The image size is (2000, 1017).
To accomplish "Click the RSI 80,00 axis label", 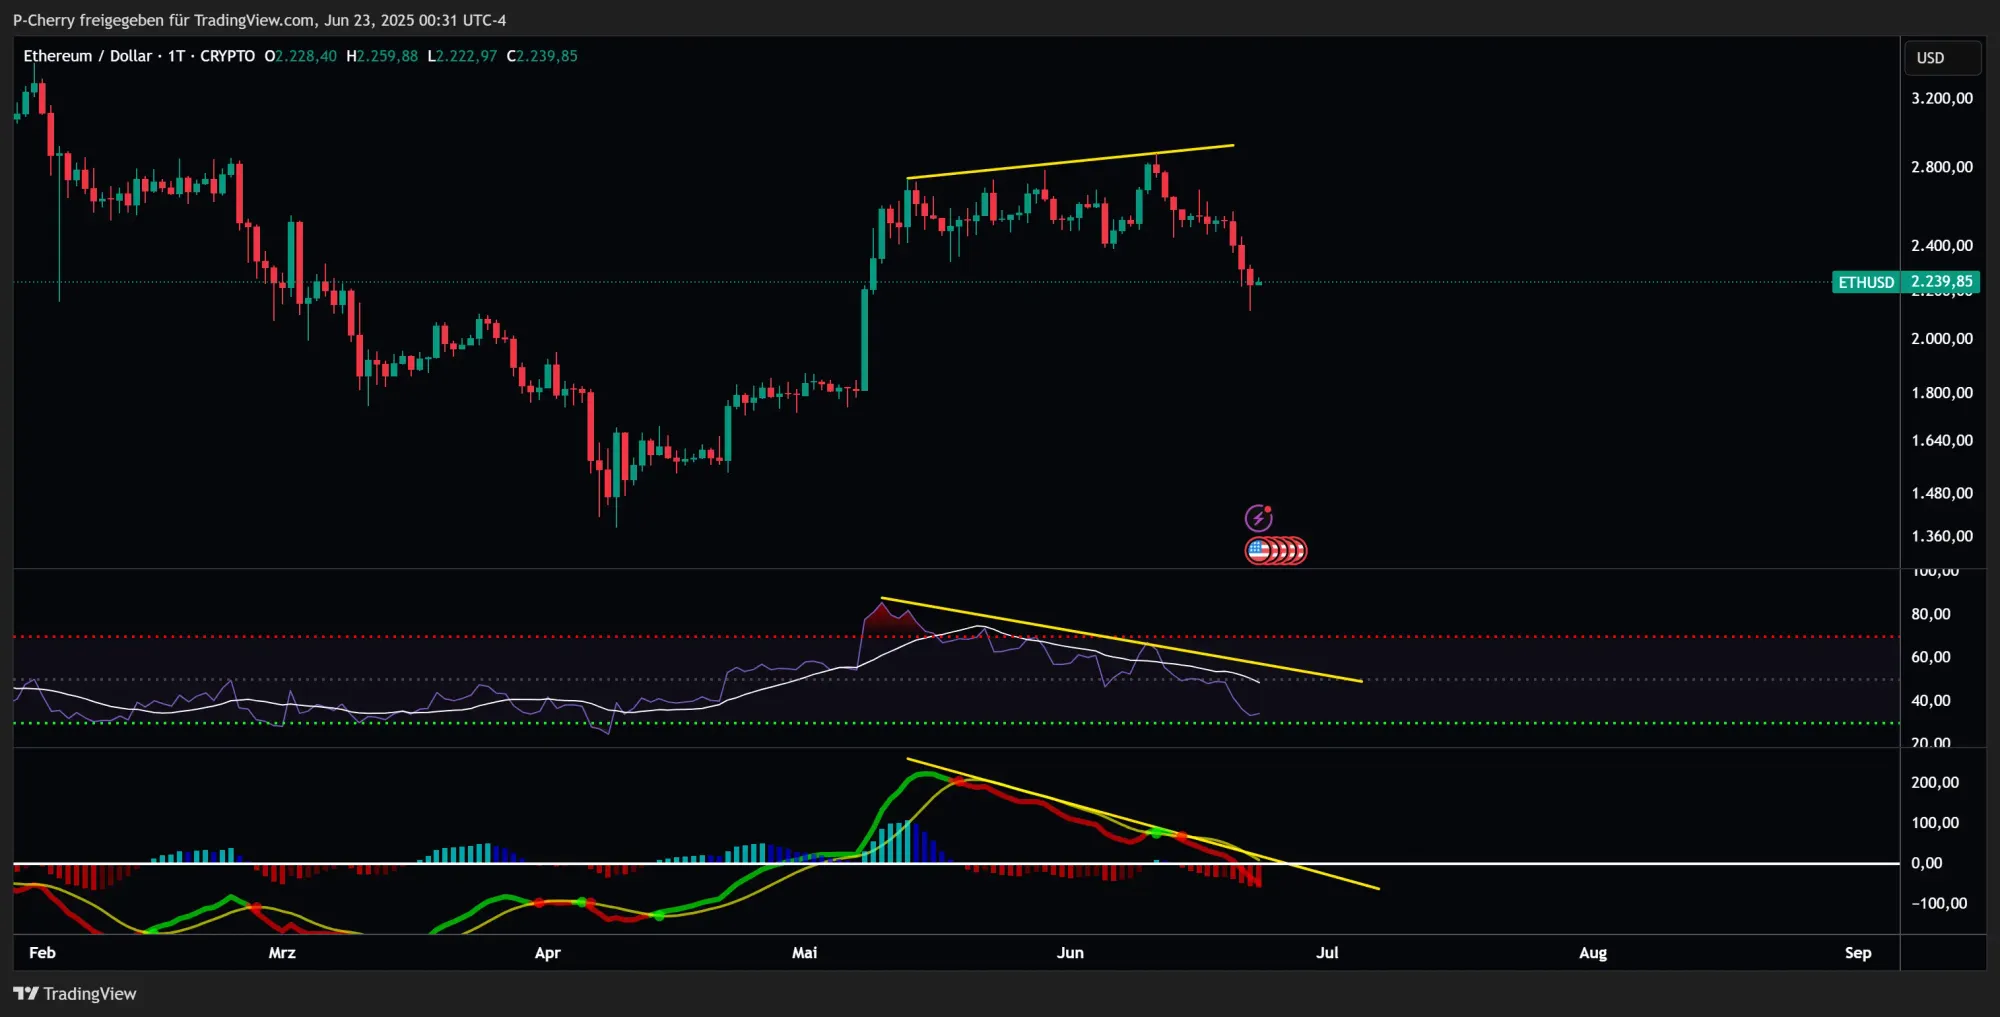I will point(1931,614).
